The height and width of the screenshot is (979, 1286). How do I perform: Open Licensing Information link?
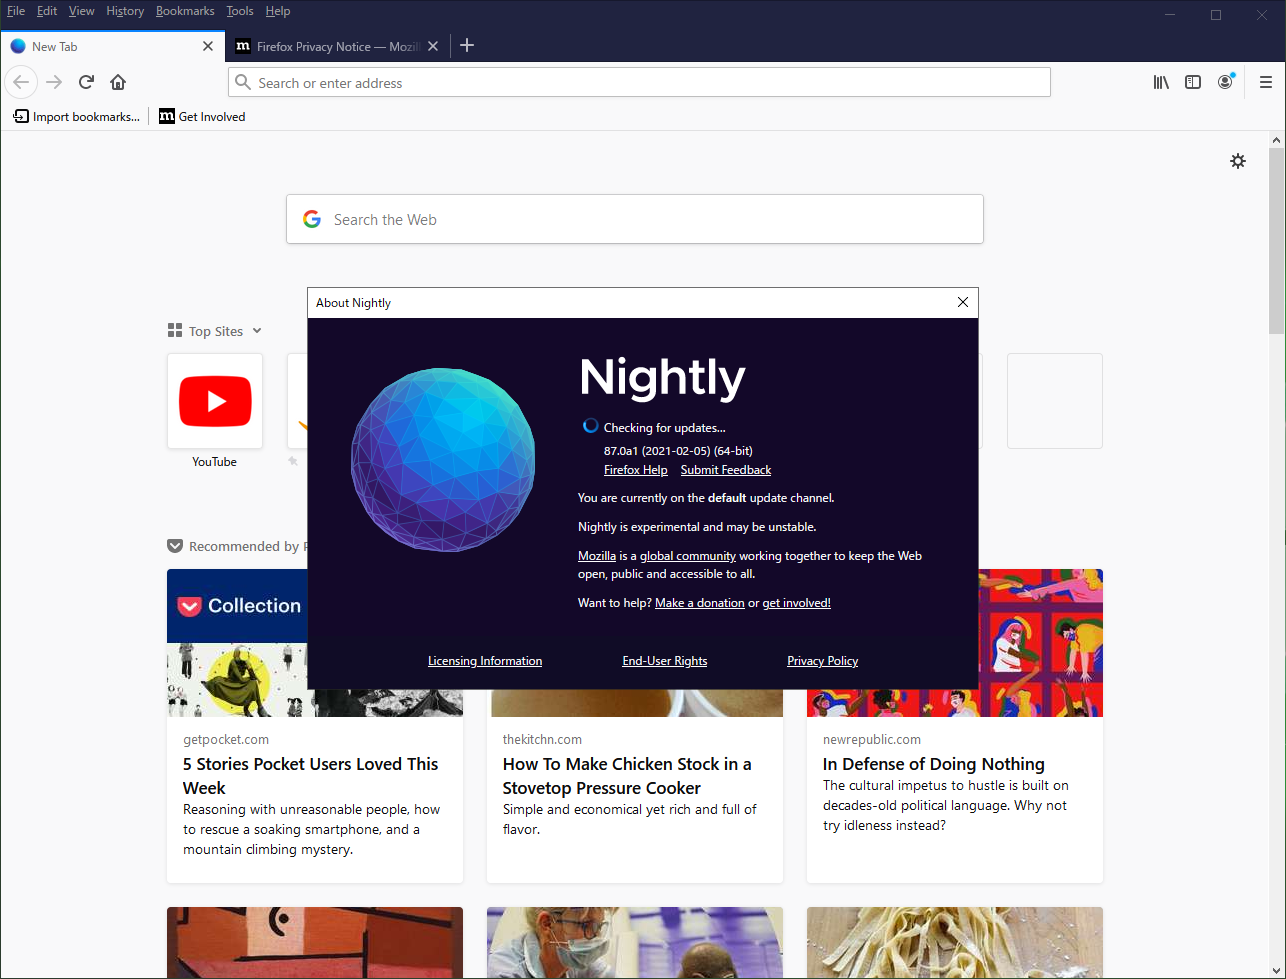(485, 661)
